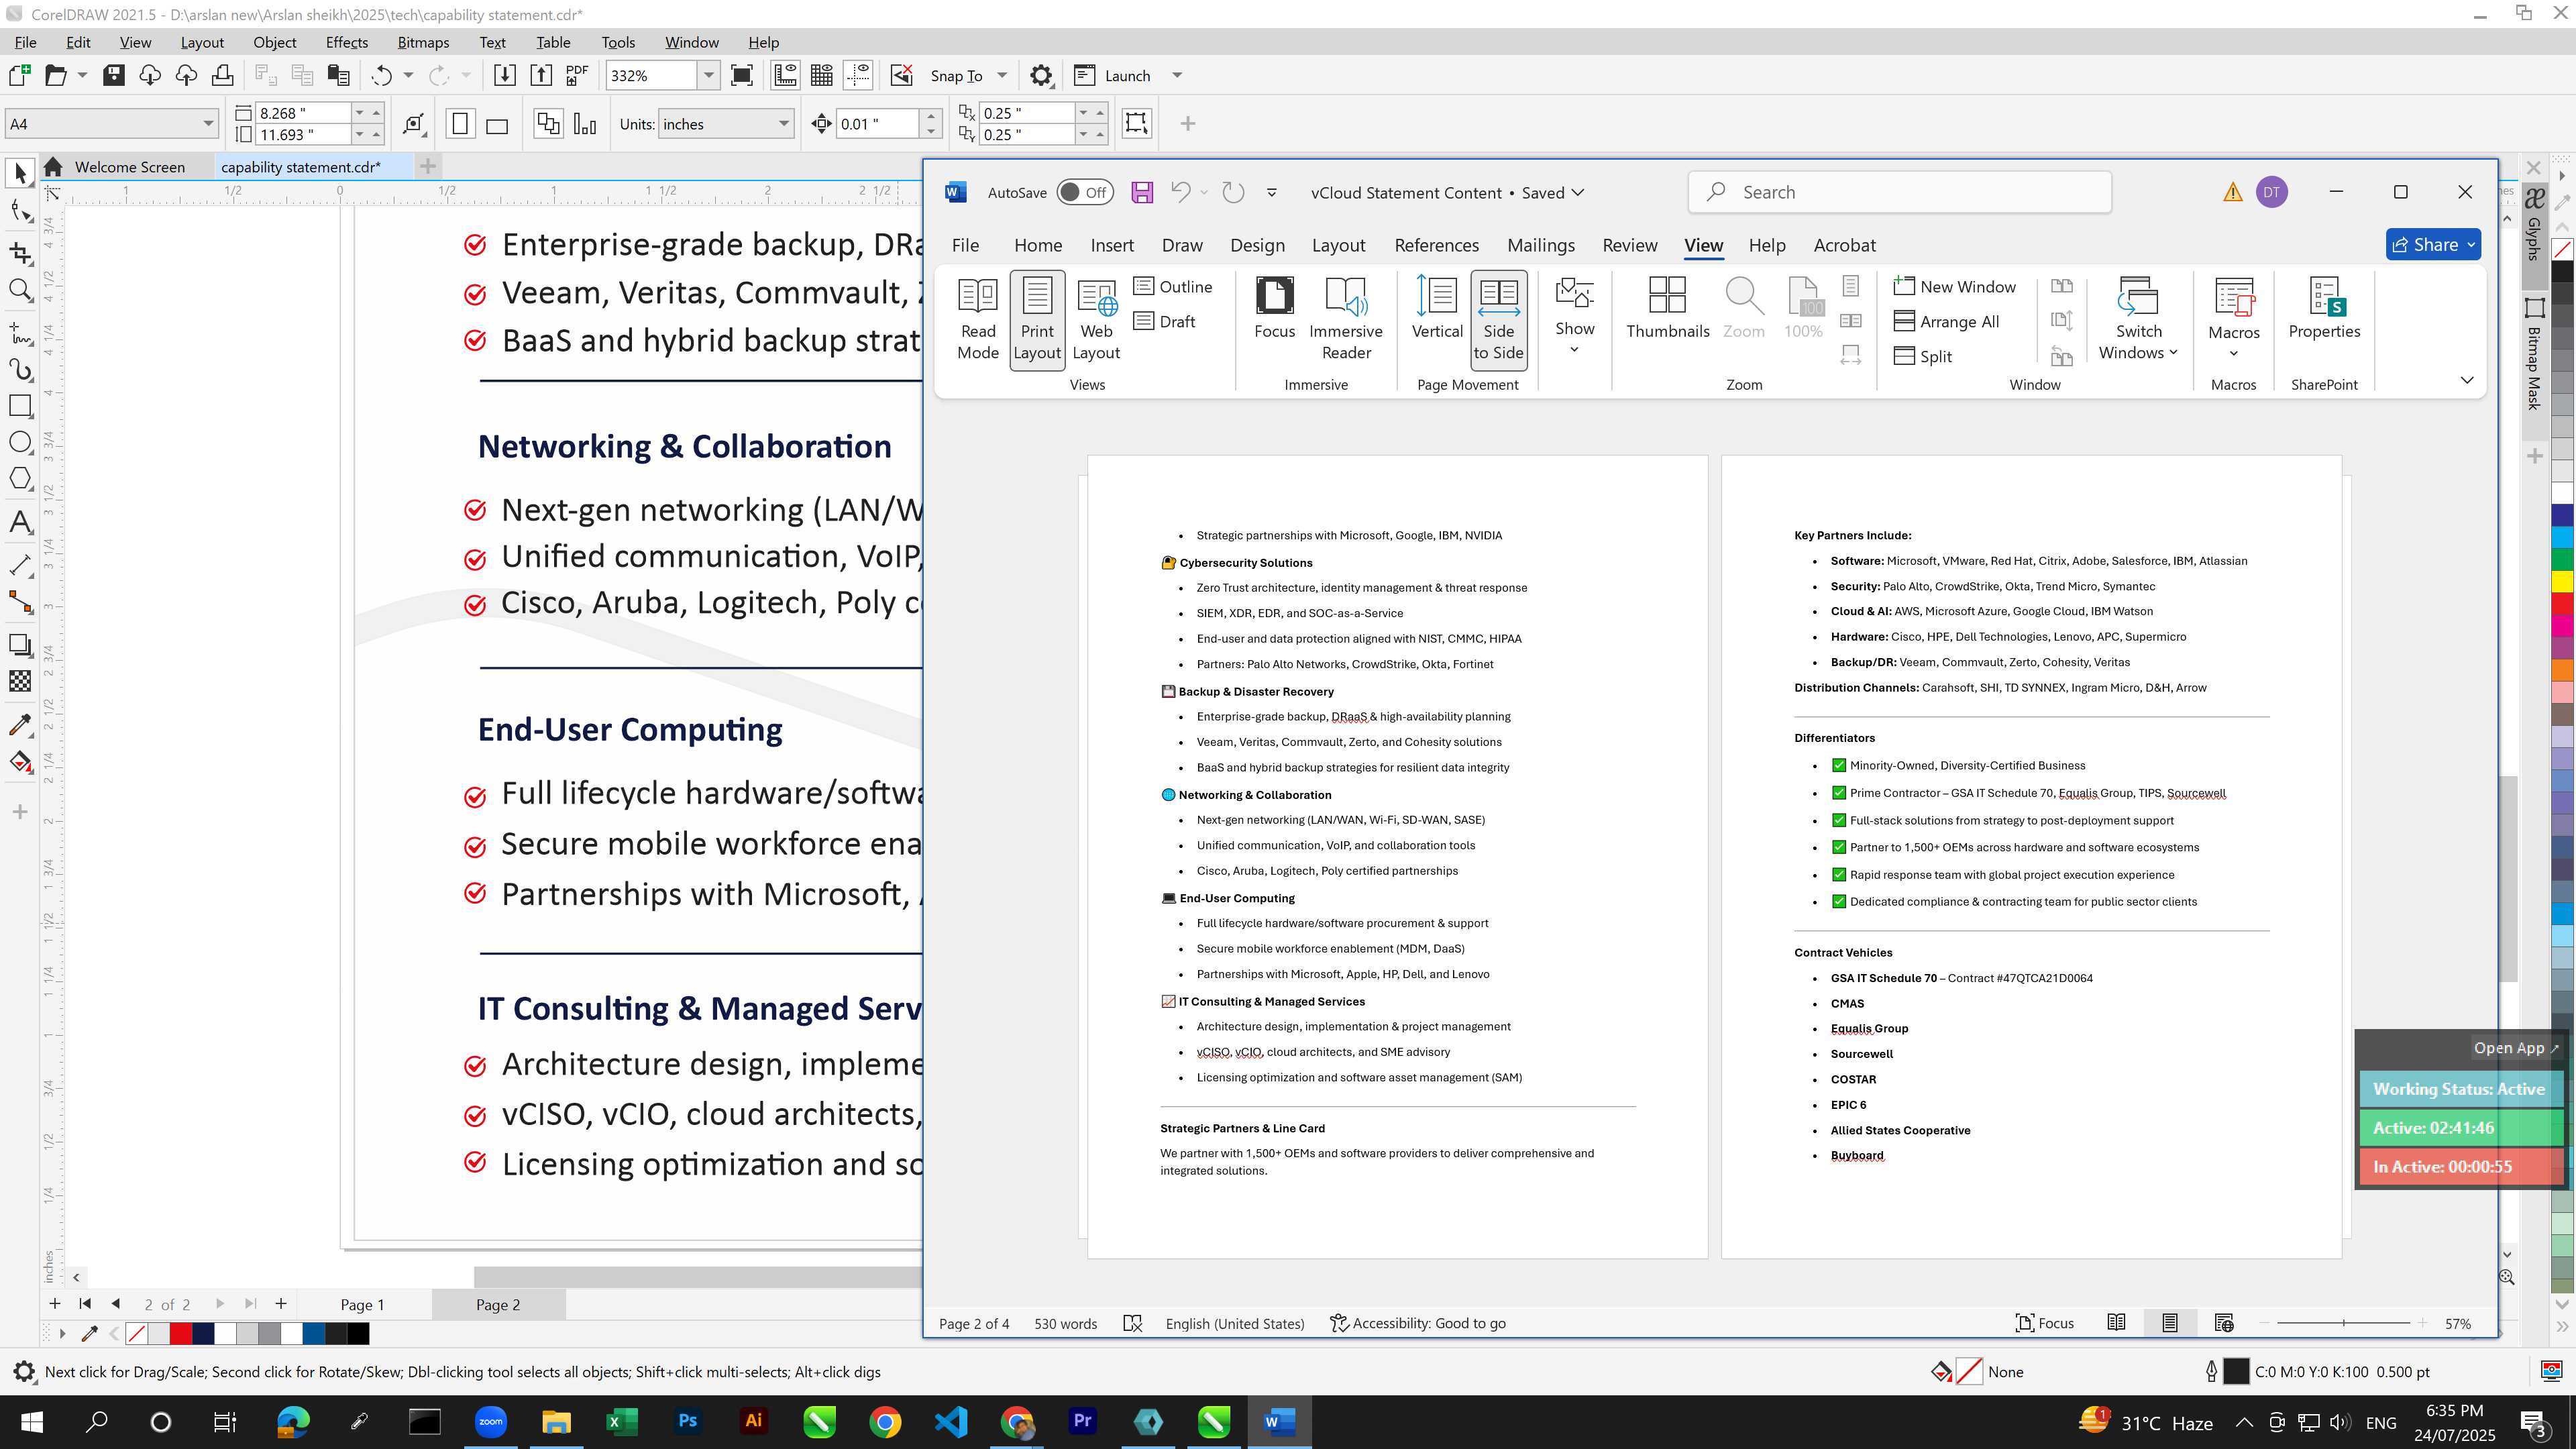Image resolution: width=2576 pixels, height=1449 pixels.
Task: Select Print Layout view in ribbon
Action: (x=1037, y=319)
